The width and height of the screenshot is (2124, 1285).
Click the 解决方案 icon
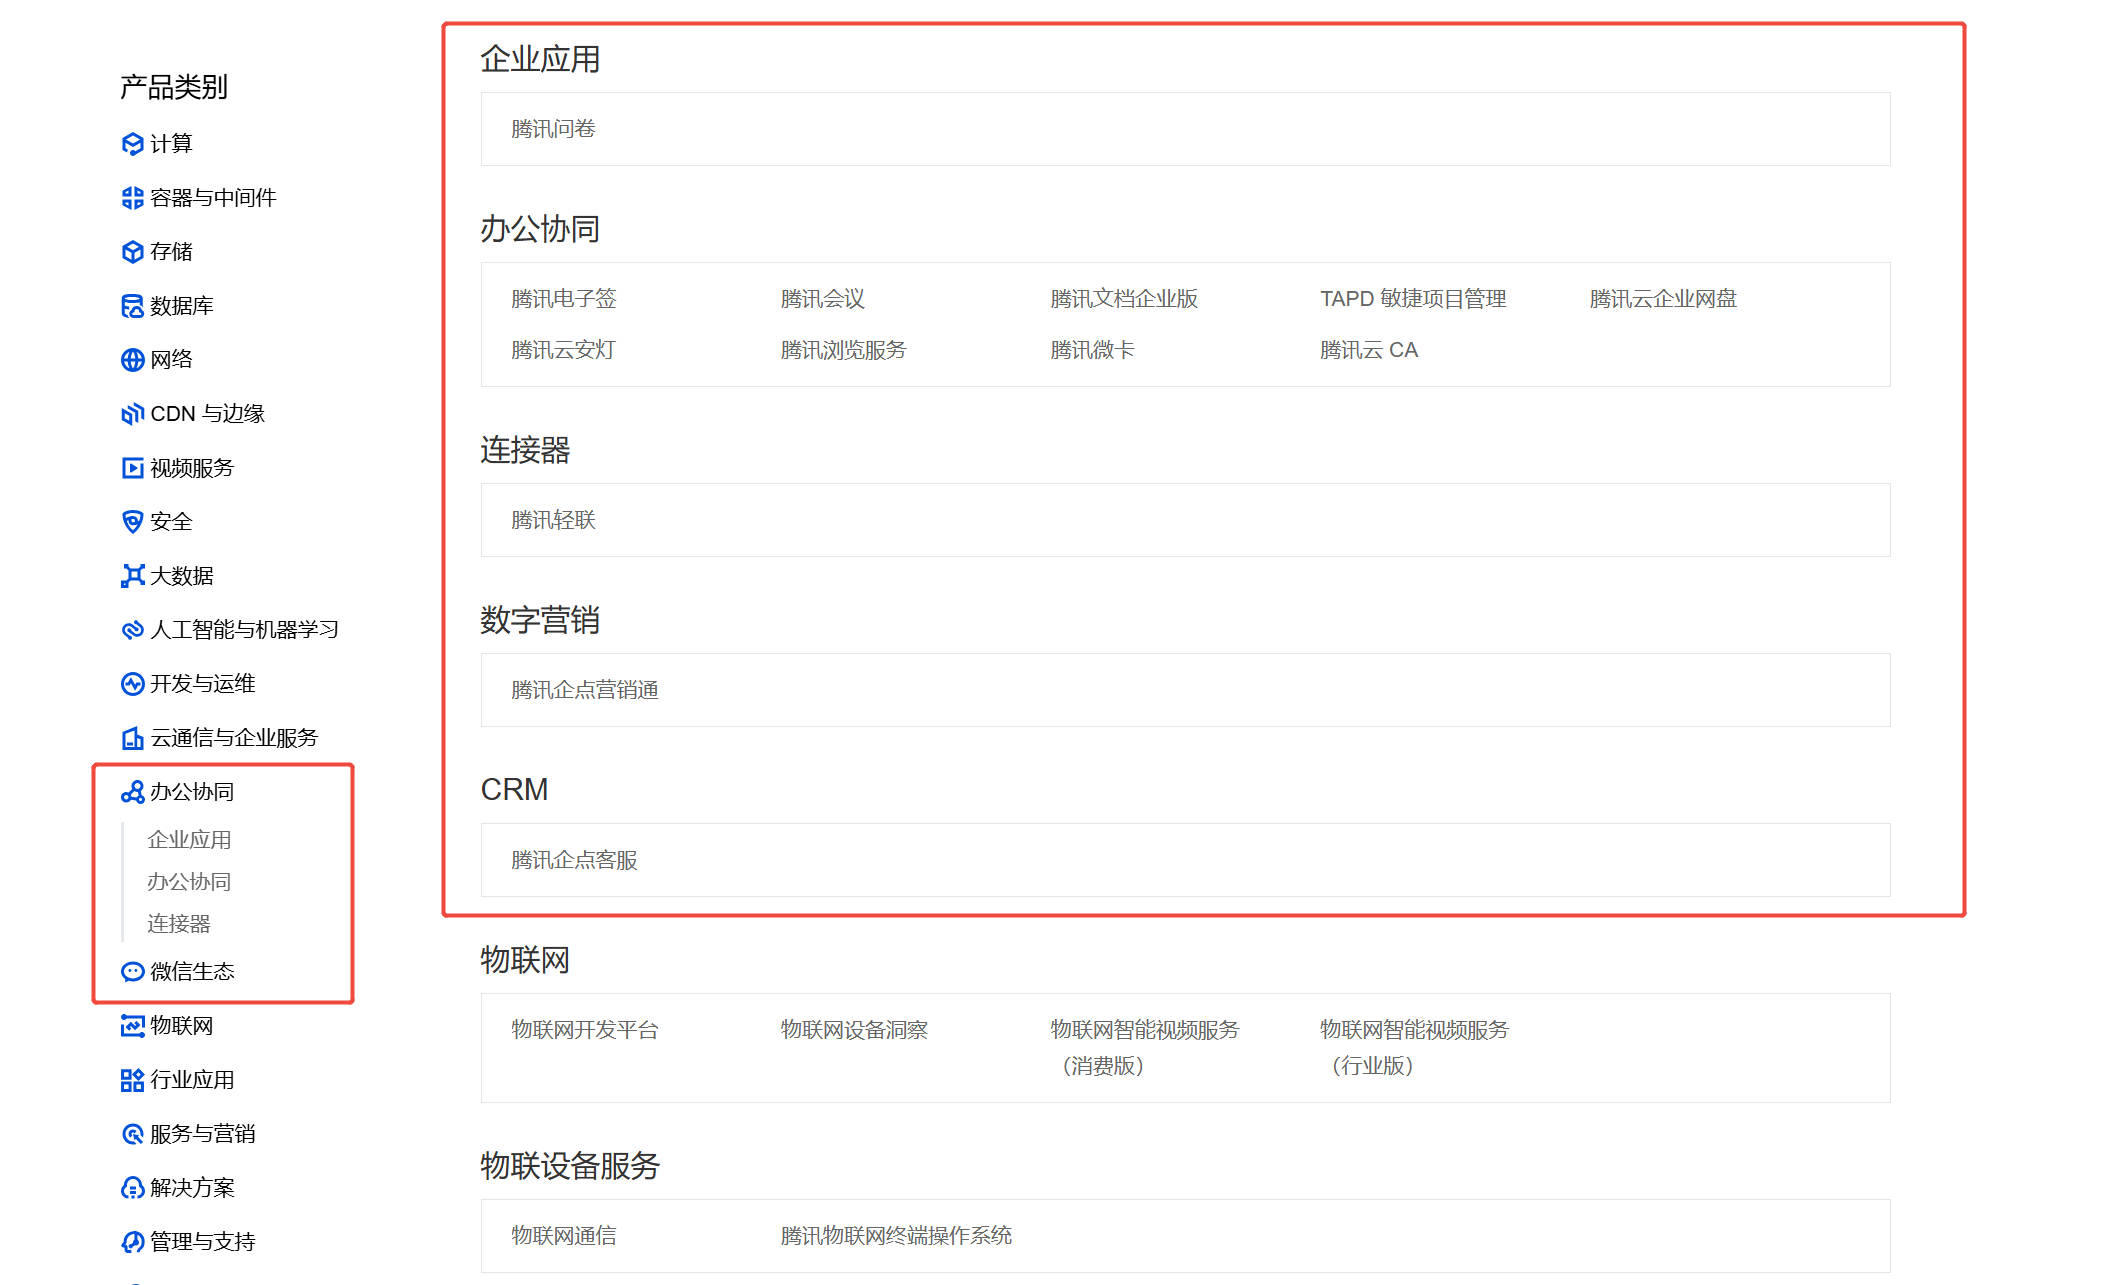click(132, 1188)
